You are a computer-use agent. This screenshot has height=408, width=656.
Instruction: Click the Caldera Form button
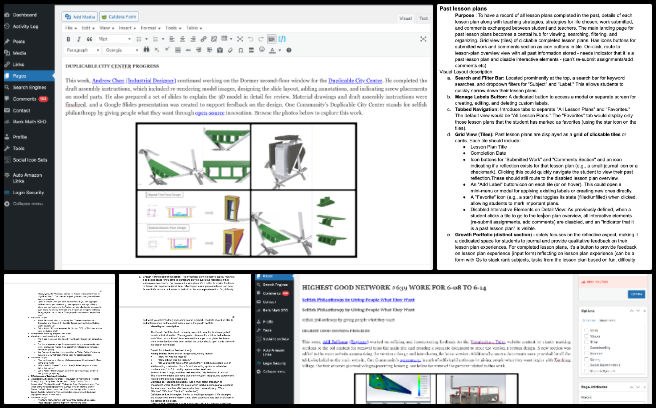pyautogui.click(x=119, y=17)
